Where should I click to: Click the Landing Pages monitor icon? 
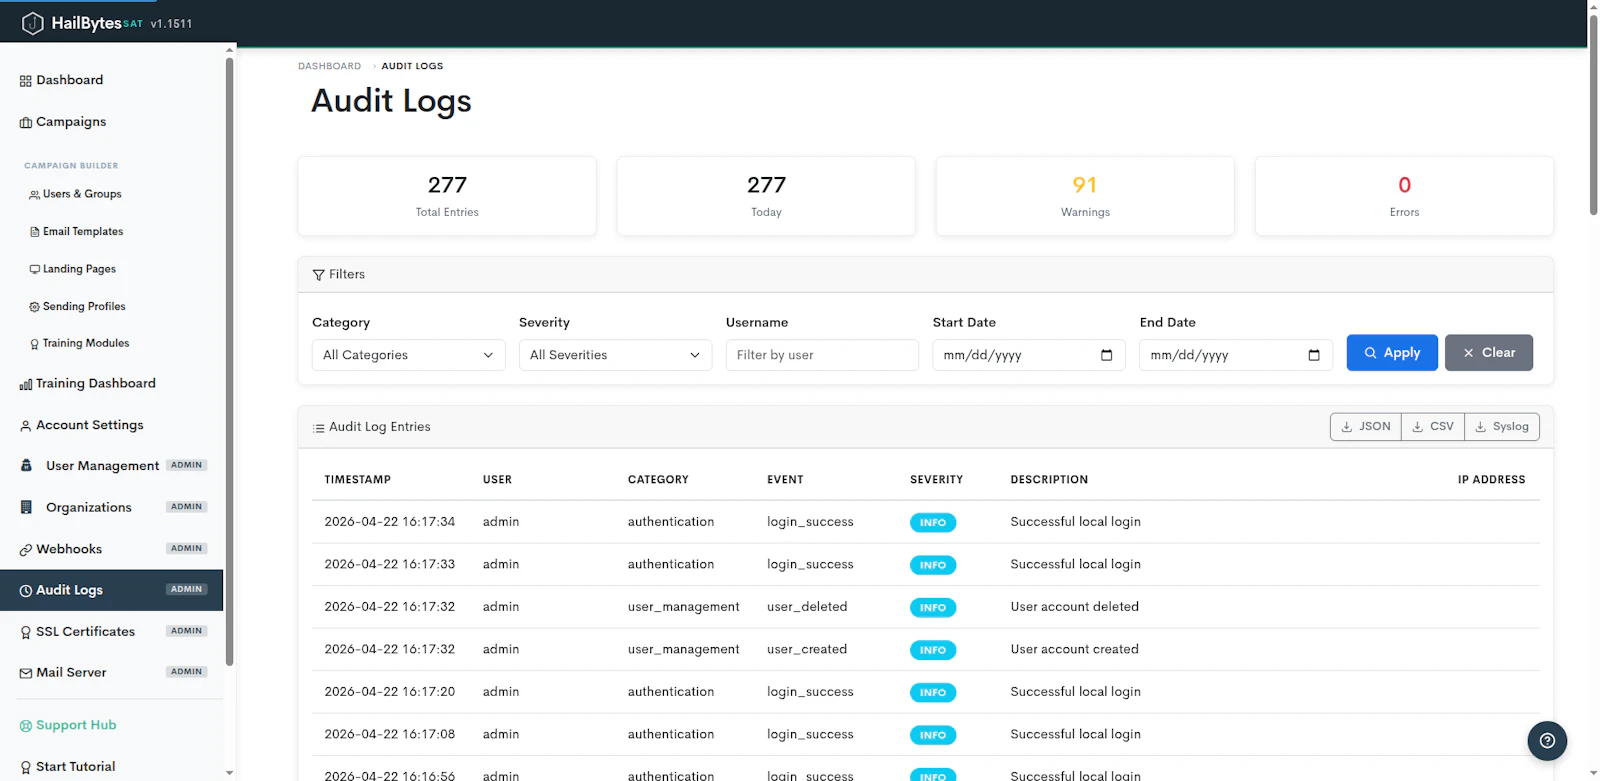(35, 269)
